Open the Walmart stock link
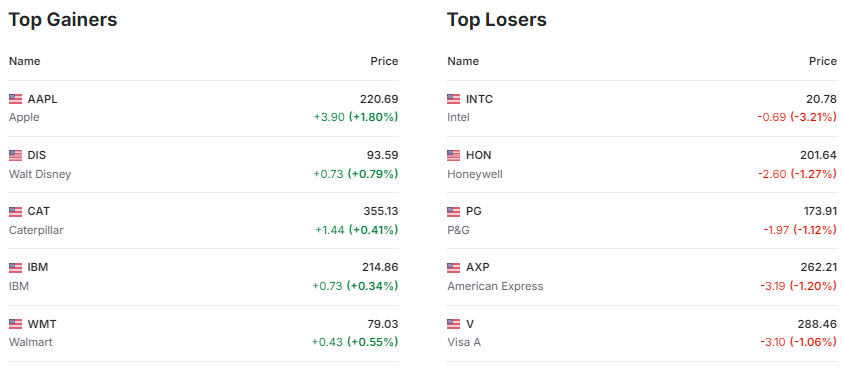The image size is (843, 378). click(x=31, y=342)
